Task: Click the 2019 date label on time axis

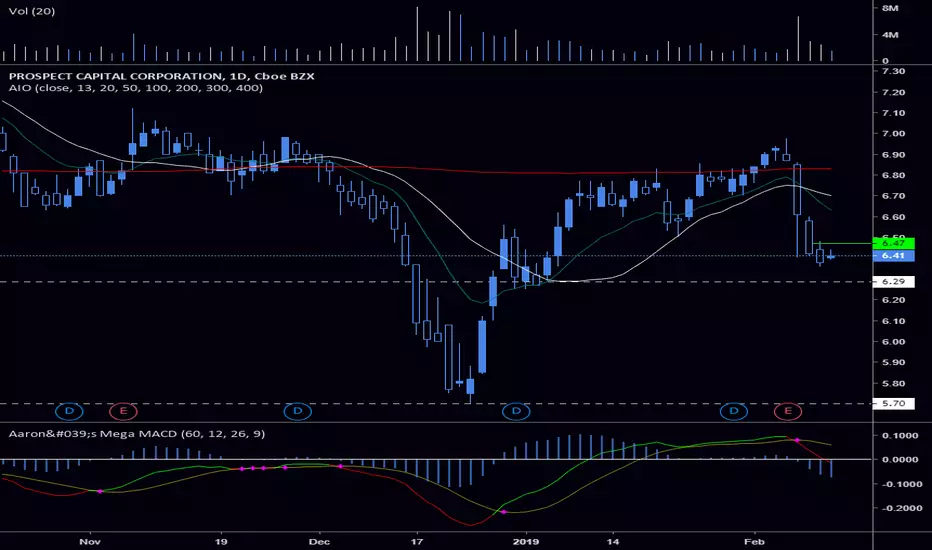Action: (525, 541)
